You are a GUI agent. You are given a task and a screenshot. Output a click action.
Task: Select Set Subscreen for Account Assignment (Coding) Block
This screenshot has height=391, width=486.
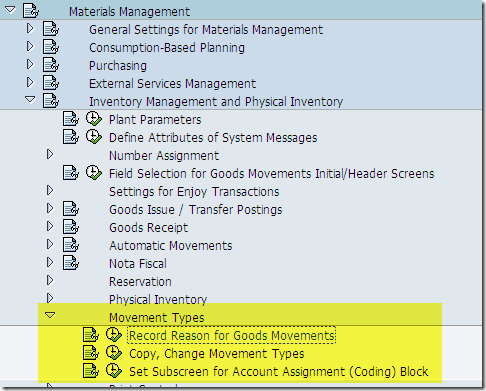(279, 372)
